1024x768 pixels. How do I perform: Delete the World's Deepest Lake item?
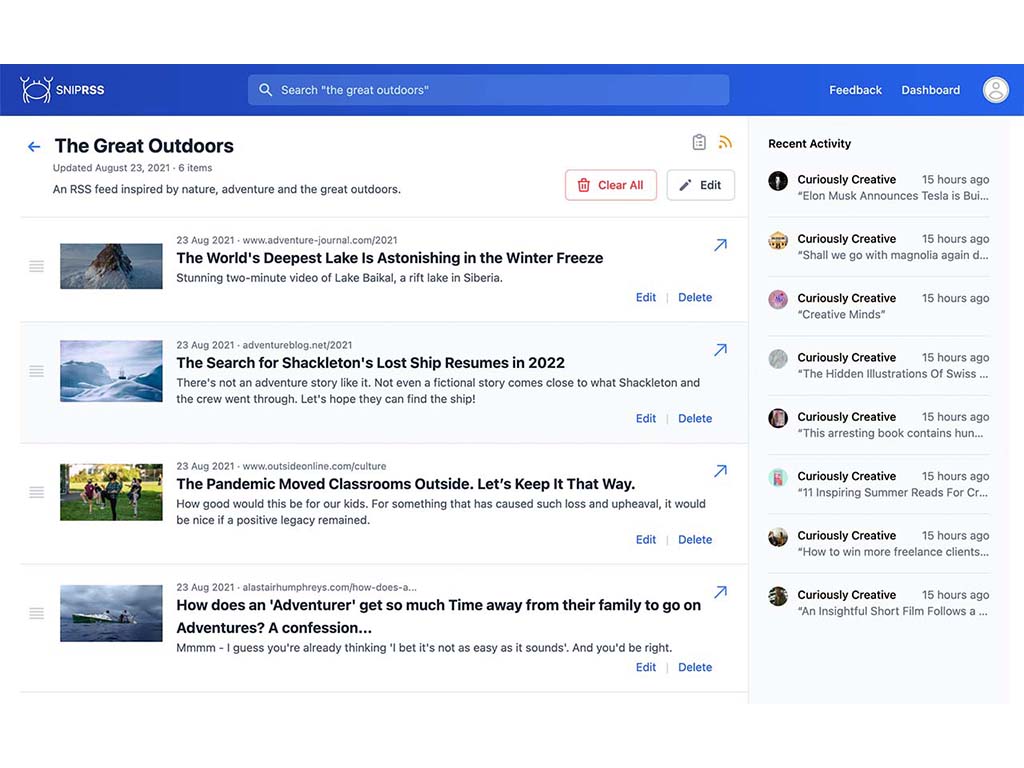click(695, 297)
